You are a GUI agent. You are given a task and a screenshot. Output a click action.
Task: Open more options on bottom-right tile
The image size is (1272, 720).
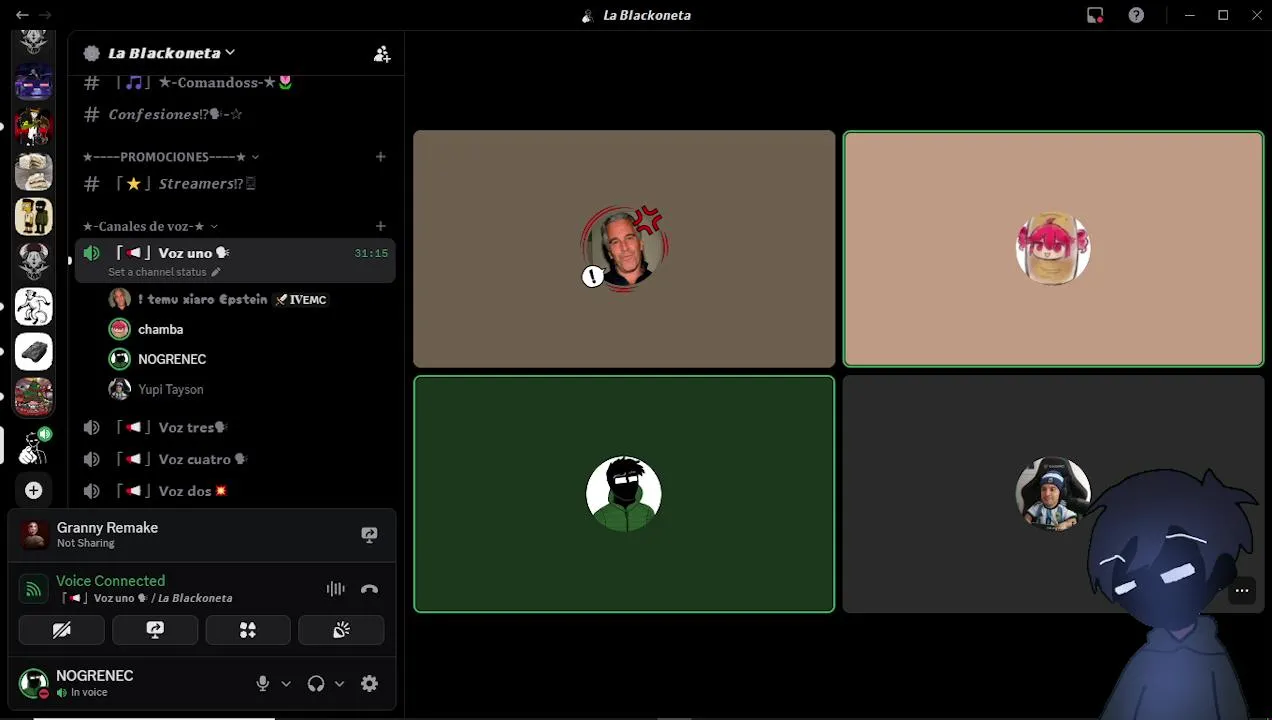point(1241,590)
